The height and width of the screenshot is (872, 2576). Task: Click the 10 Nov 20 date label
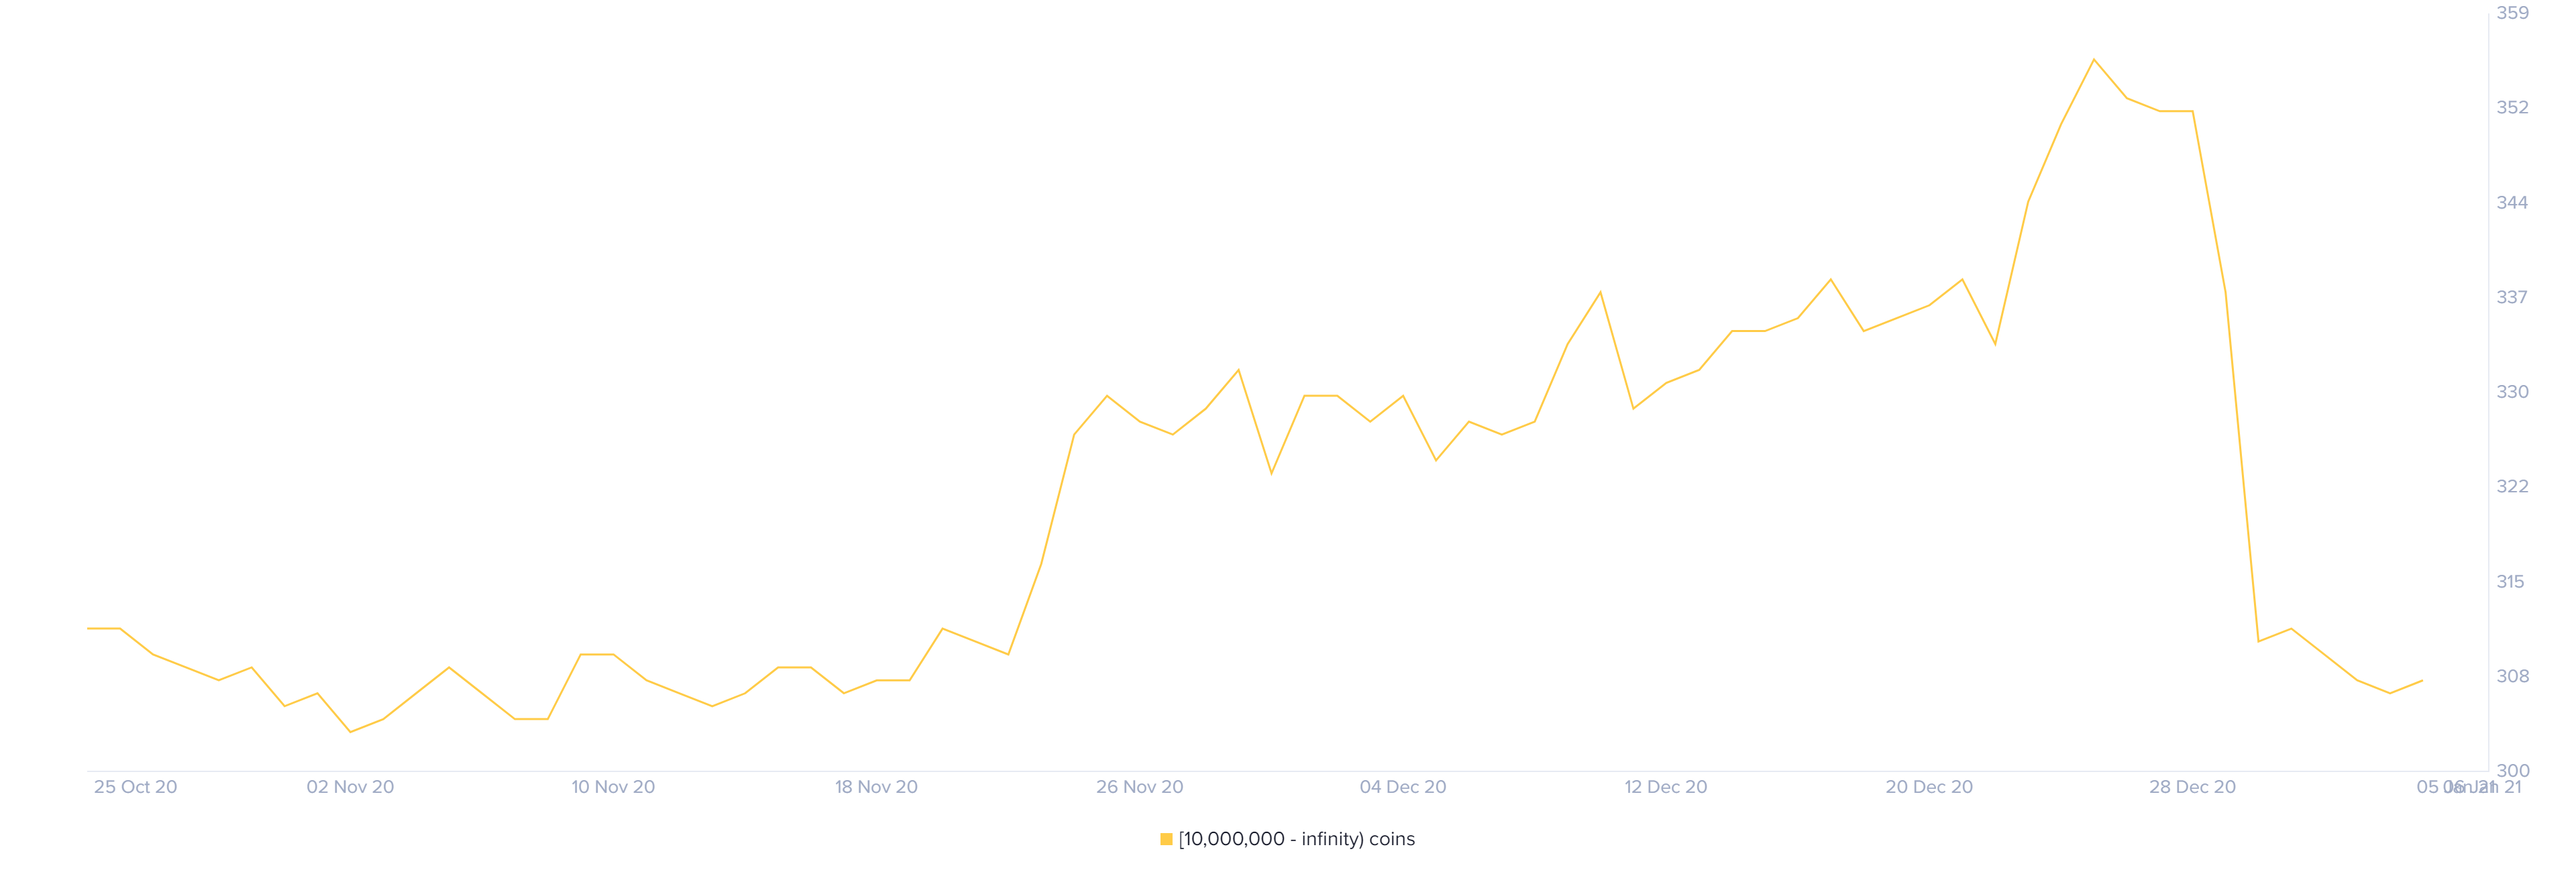[613, 787]
